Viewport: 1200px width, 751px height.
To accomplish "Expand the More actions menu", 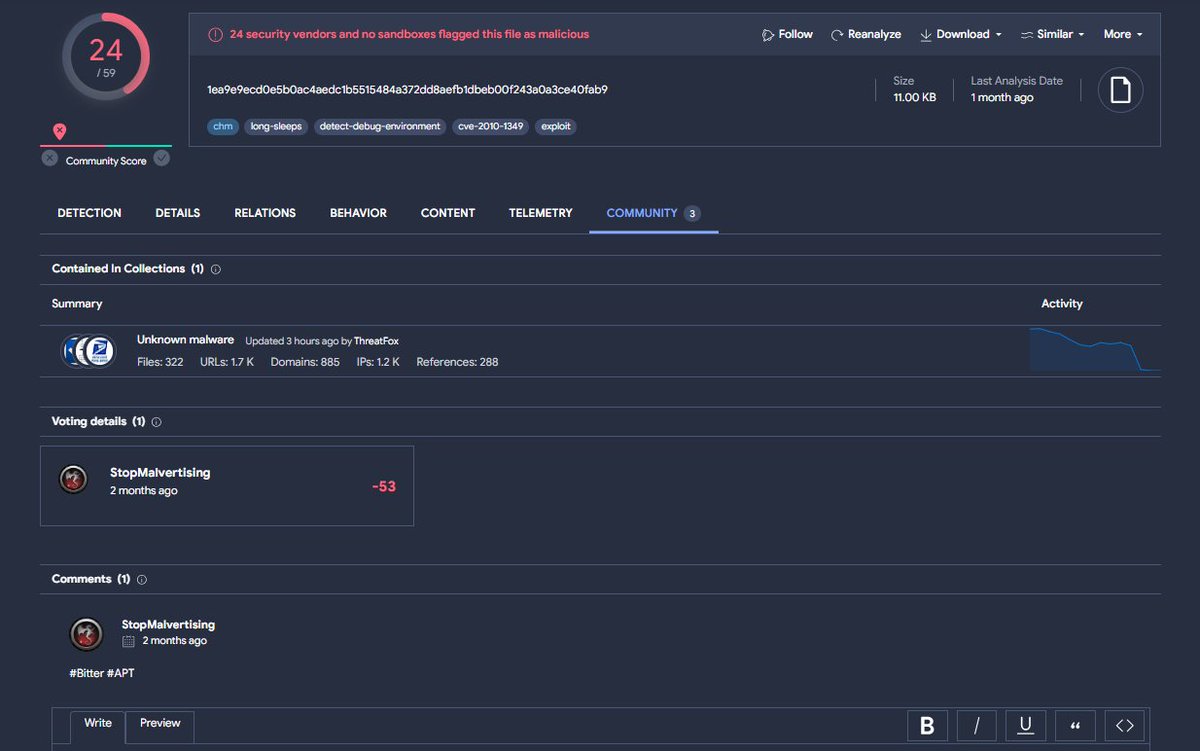I will tap(1122, 33).
